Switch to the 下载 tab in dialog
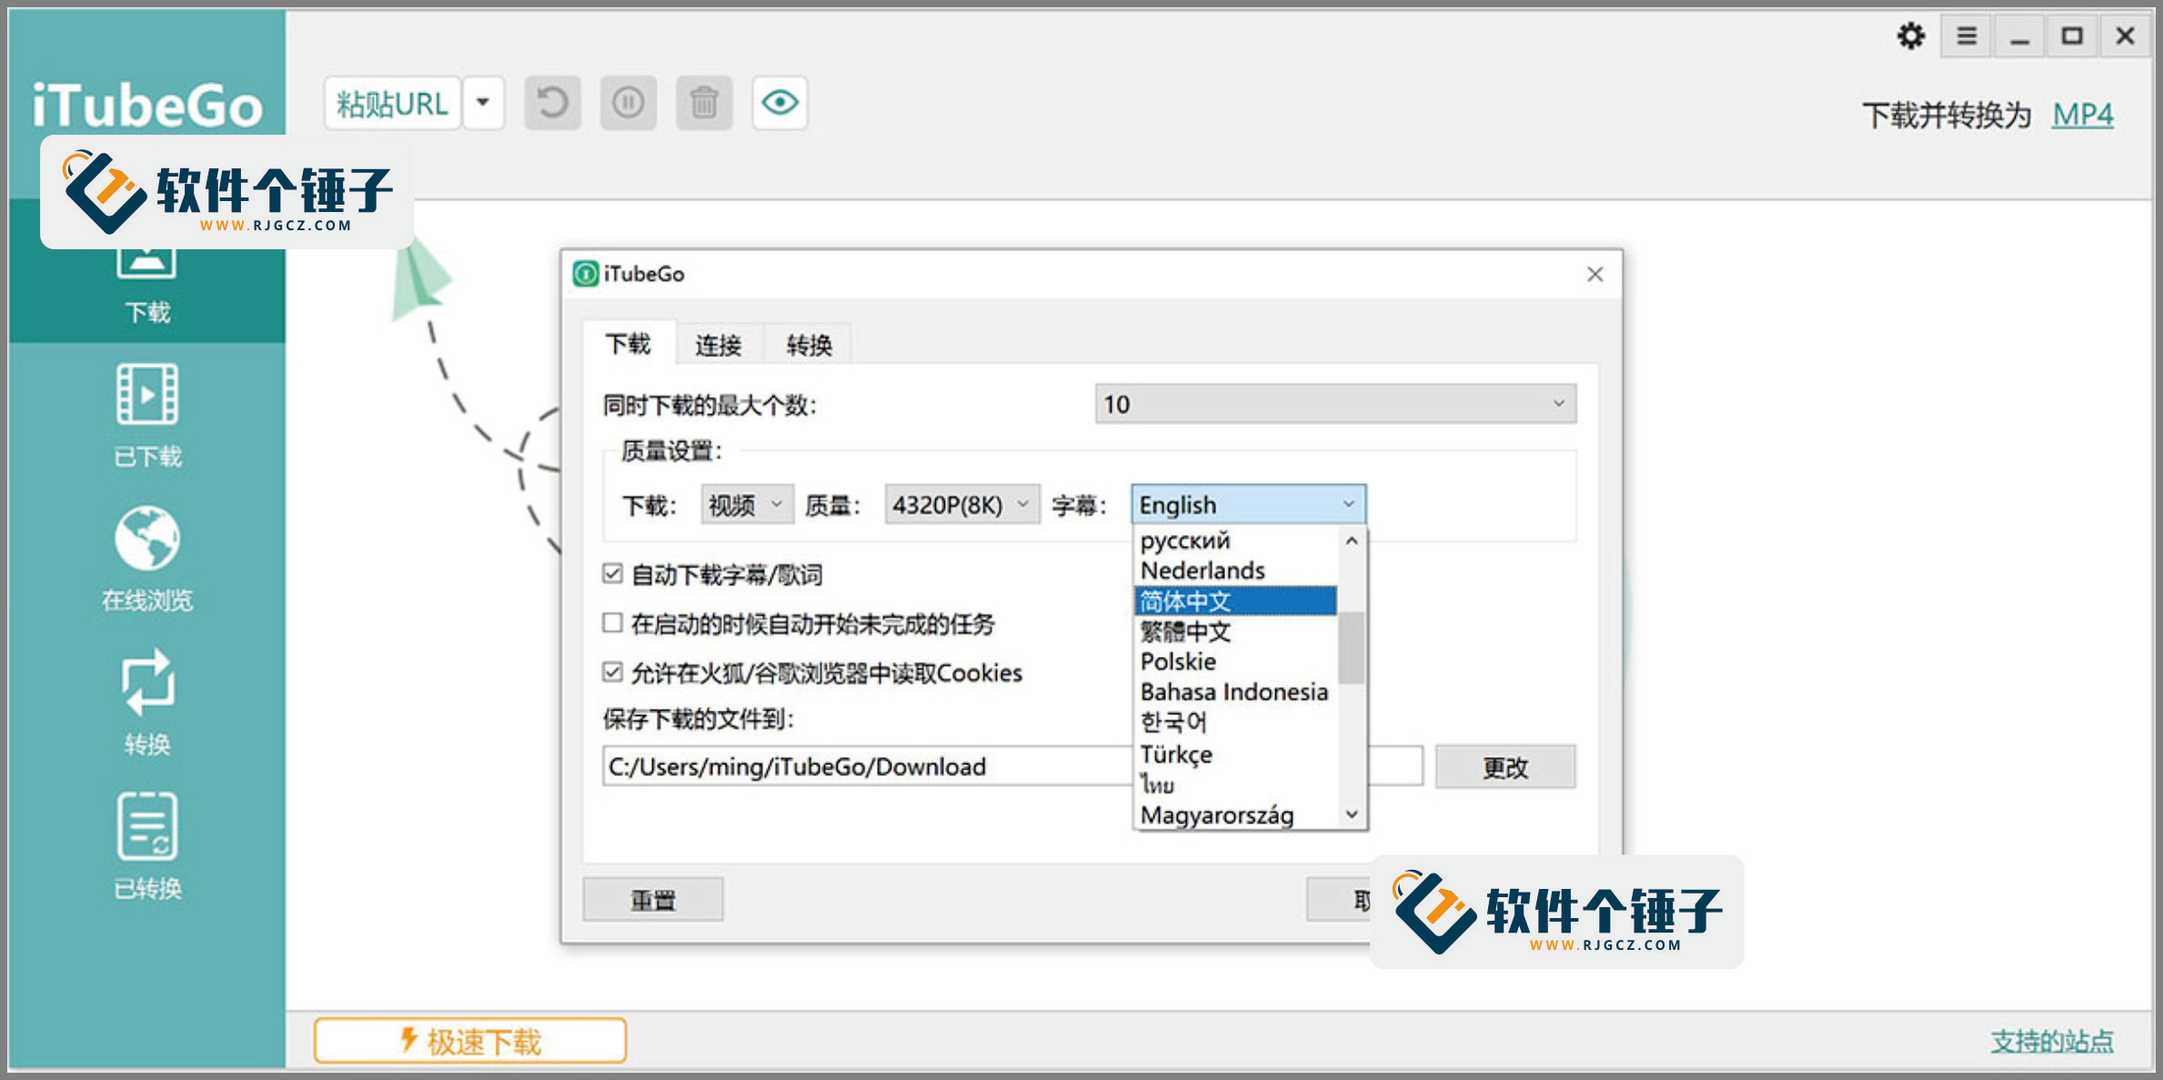This screenshot has width=2163, height=1080. 628,345
